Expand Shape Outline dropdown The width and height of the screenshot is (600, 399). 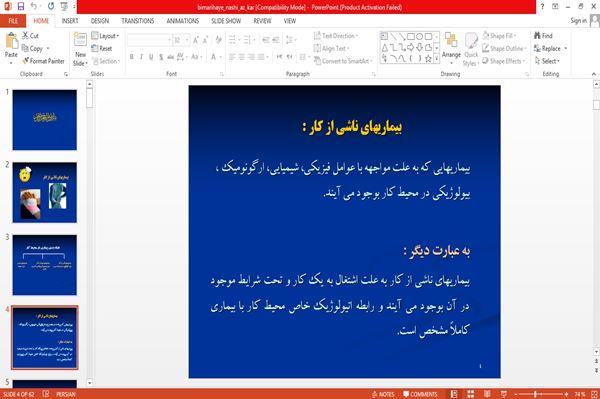[x=504, y=48]
